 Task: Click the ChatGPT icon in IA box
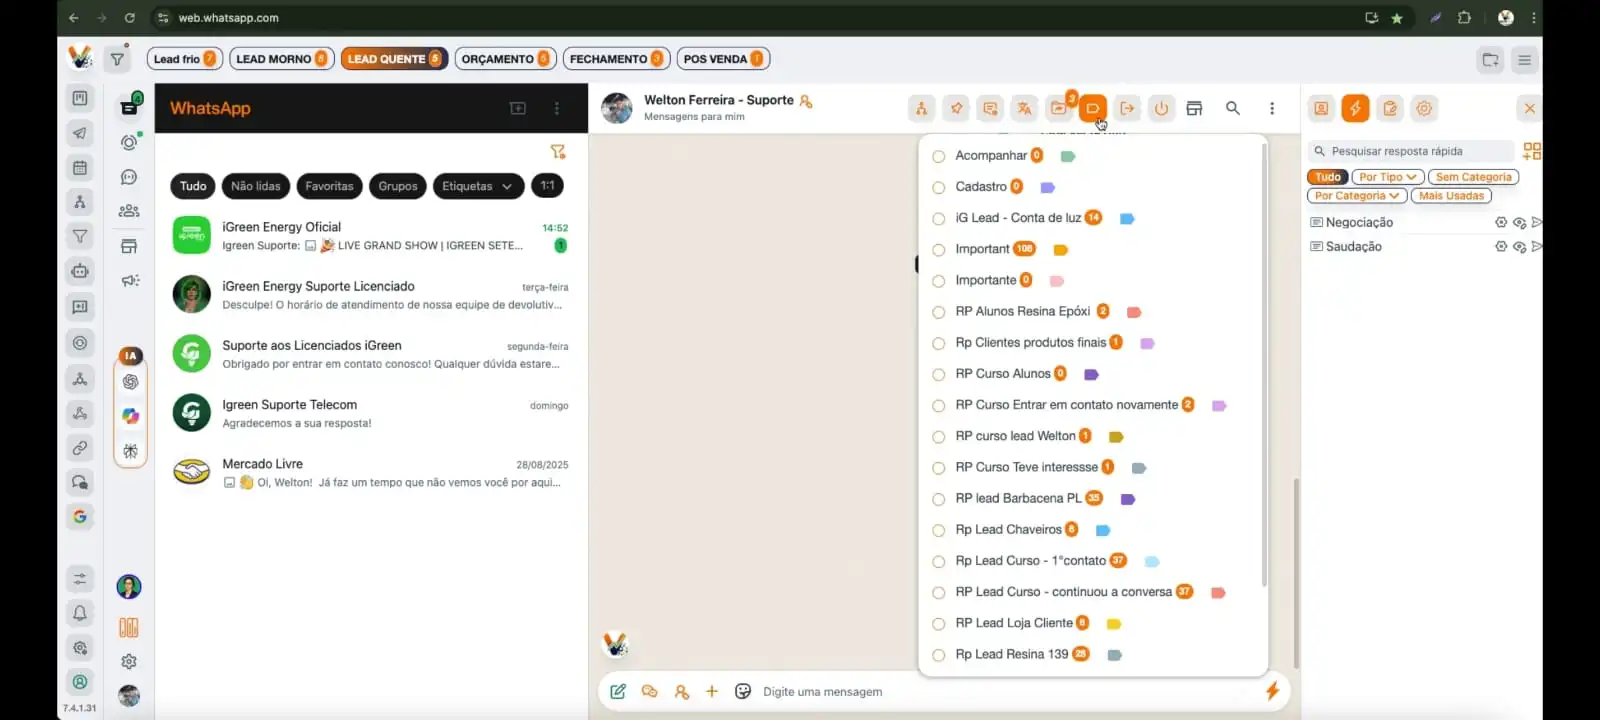130,381
